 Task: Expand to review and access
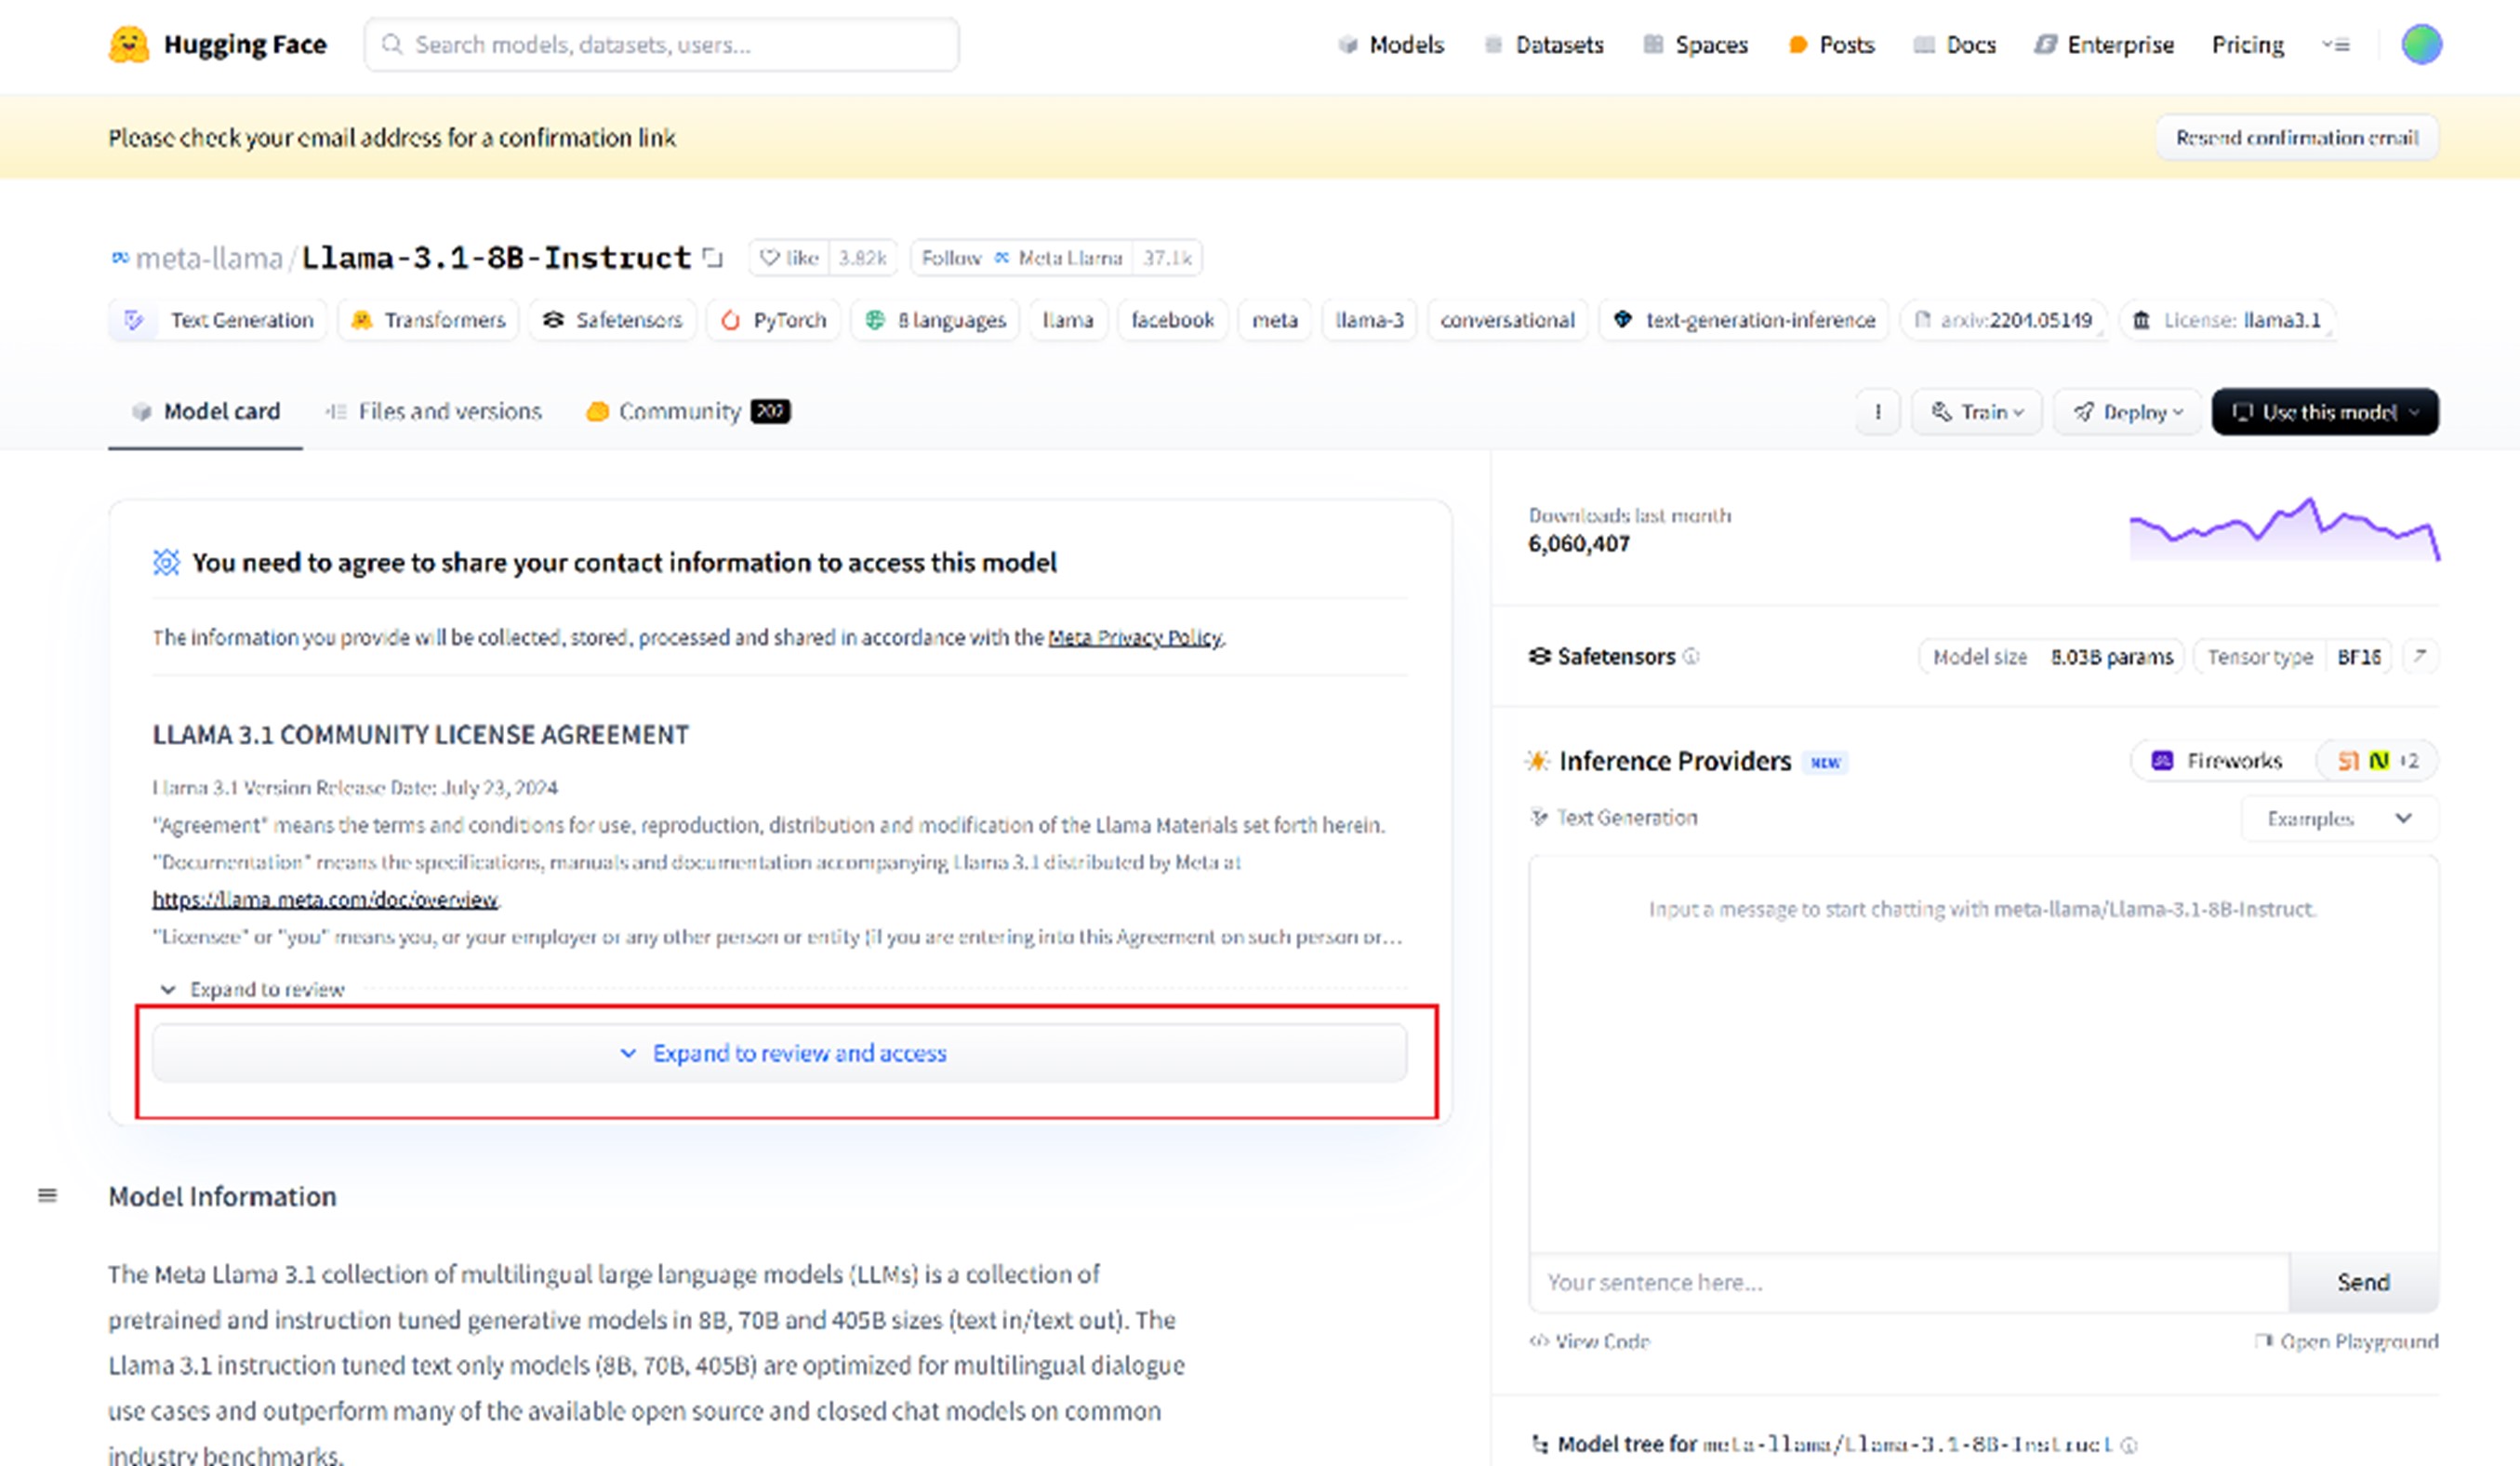tap(780, 1053)
